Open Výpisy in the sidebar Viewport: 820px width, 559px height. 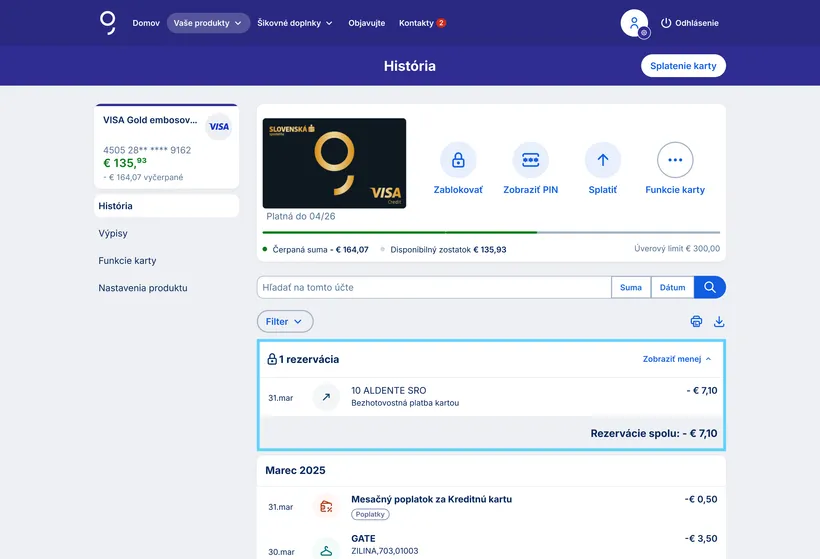[113, 233]
